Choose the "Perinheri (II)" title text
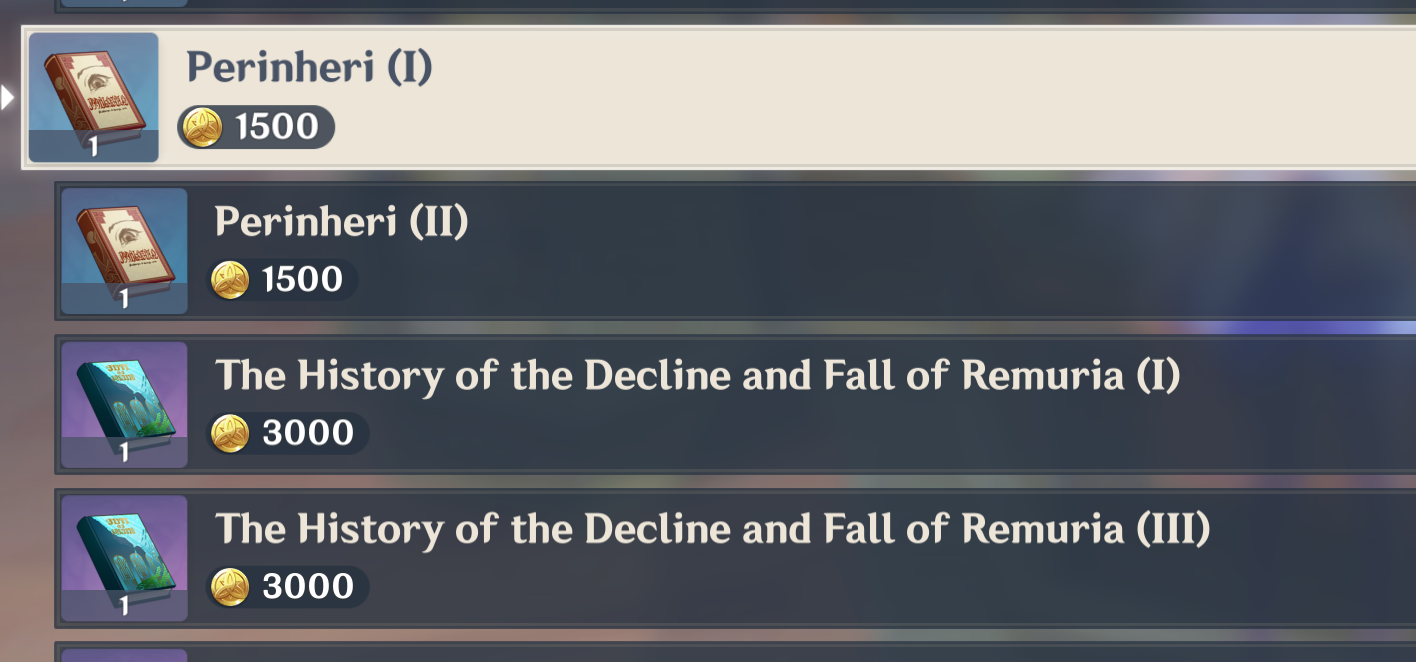 tap(341, 221)
